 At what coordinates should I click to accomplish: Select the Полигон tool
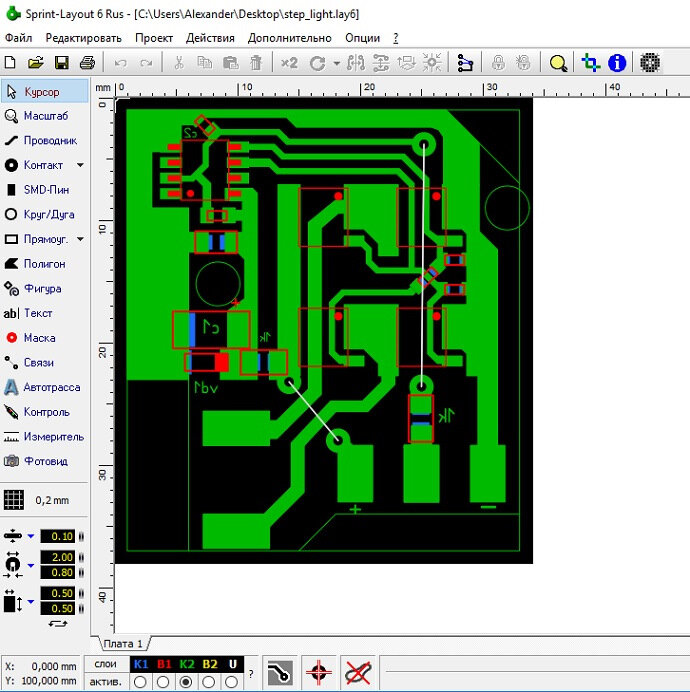coord(45,264)
